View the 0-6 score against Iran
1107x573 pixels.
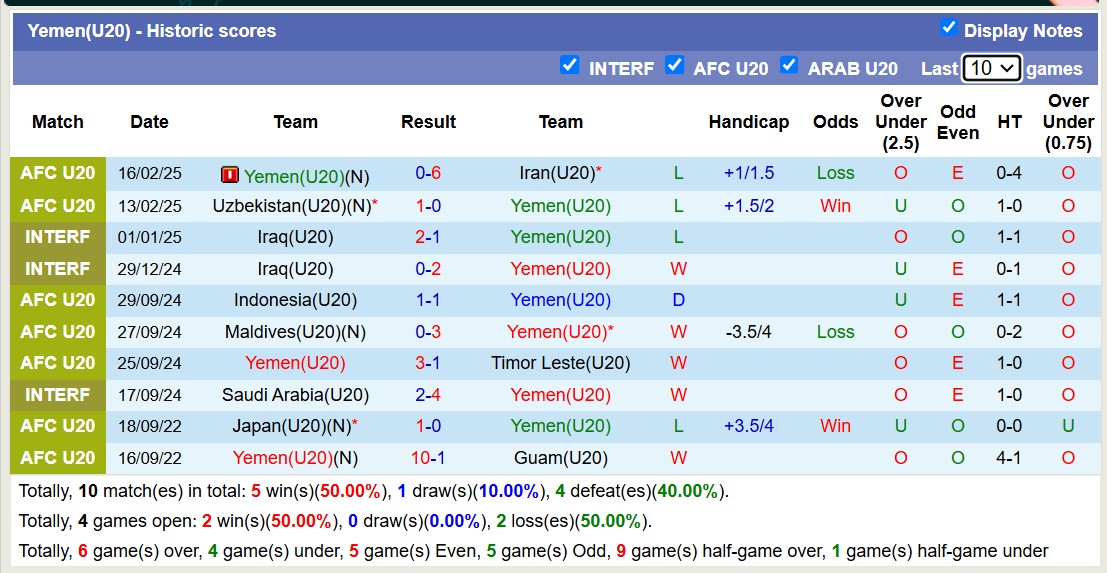coord(428,173)
